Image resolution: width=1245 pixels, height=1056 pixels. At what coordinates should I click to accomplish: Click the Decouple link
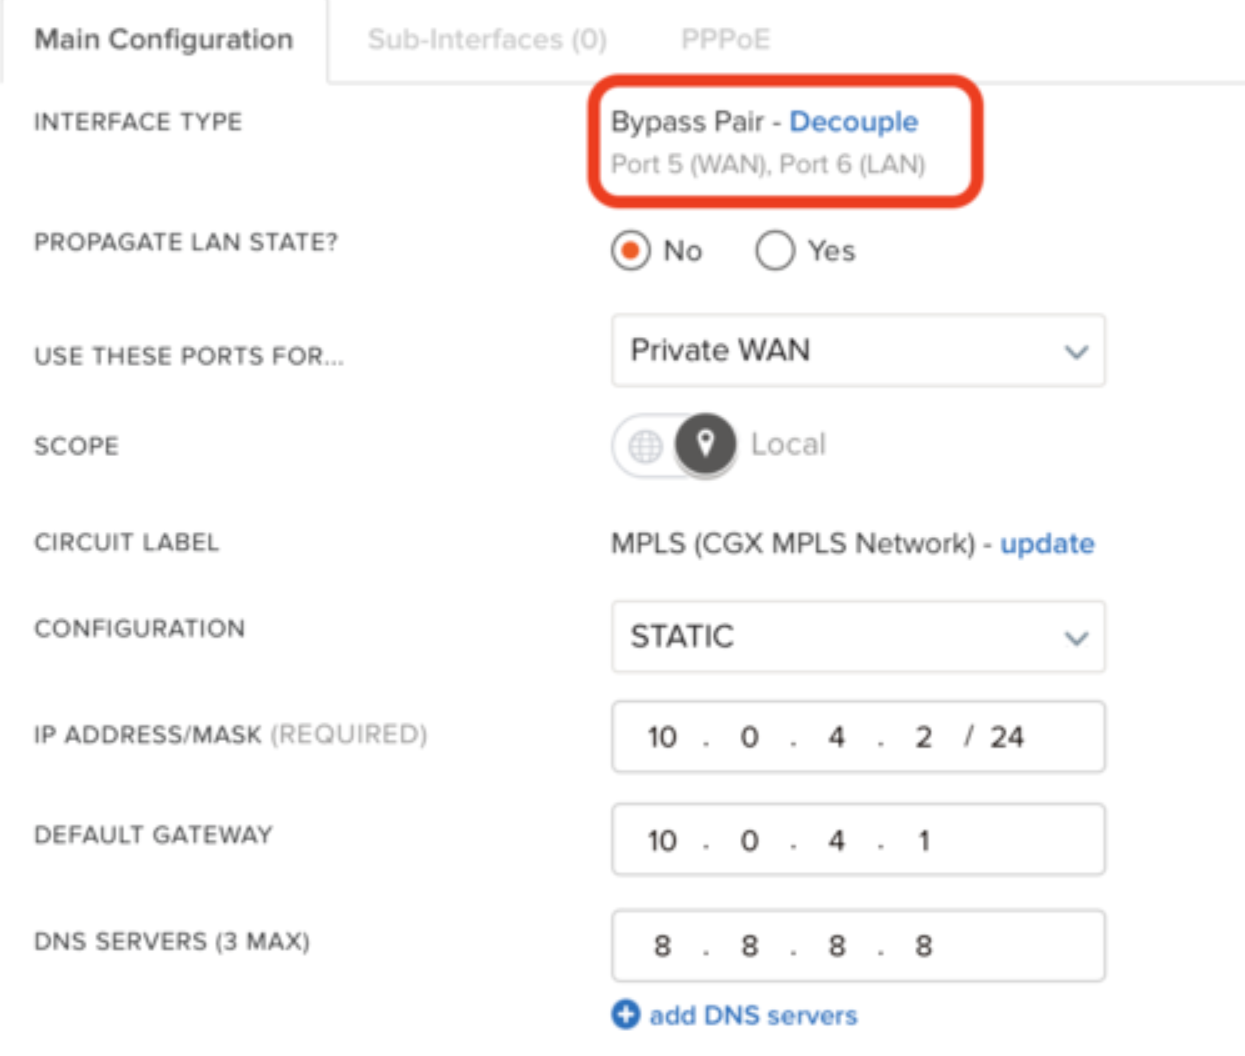pos(854,122)
